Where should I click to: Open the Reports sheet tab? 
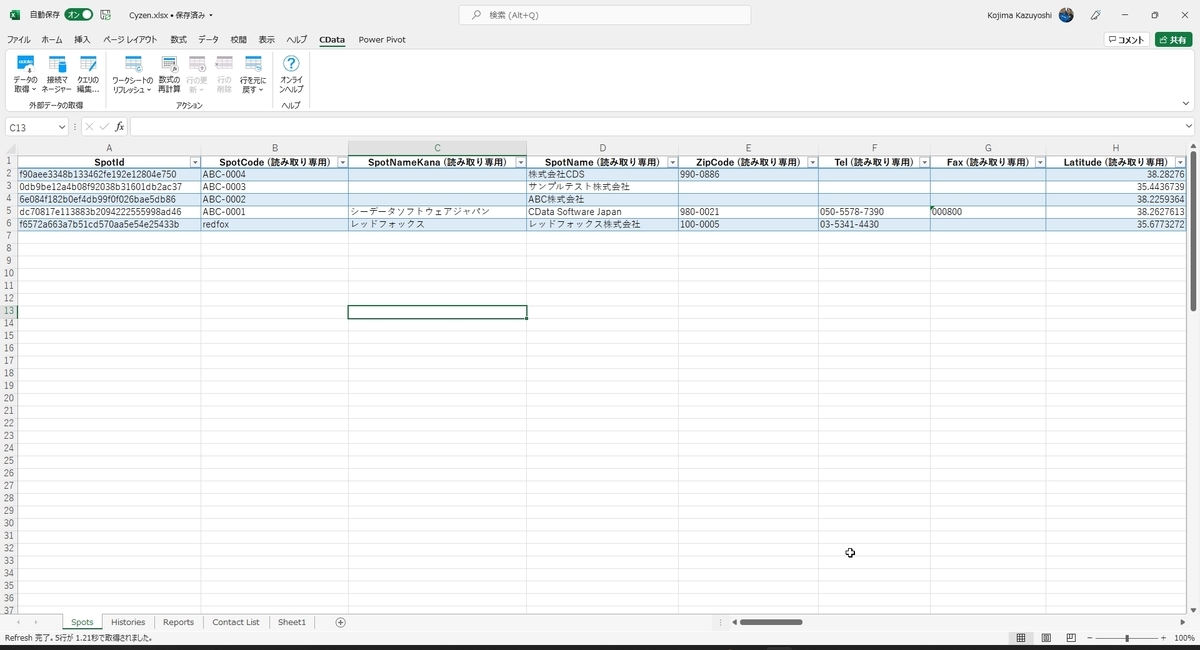(178, 622)
